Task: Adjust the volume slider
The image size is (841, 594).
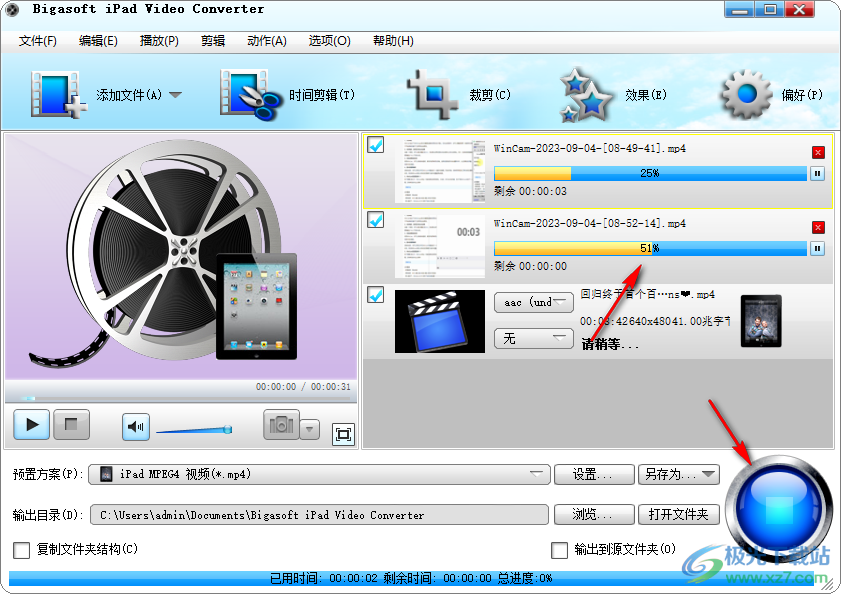Action: click(194, 430)
